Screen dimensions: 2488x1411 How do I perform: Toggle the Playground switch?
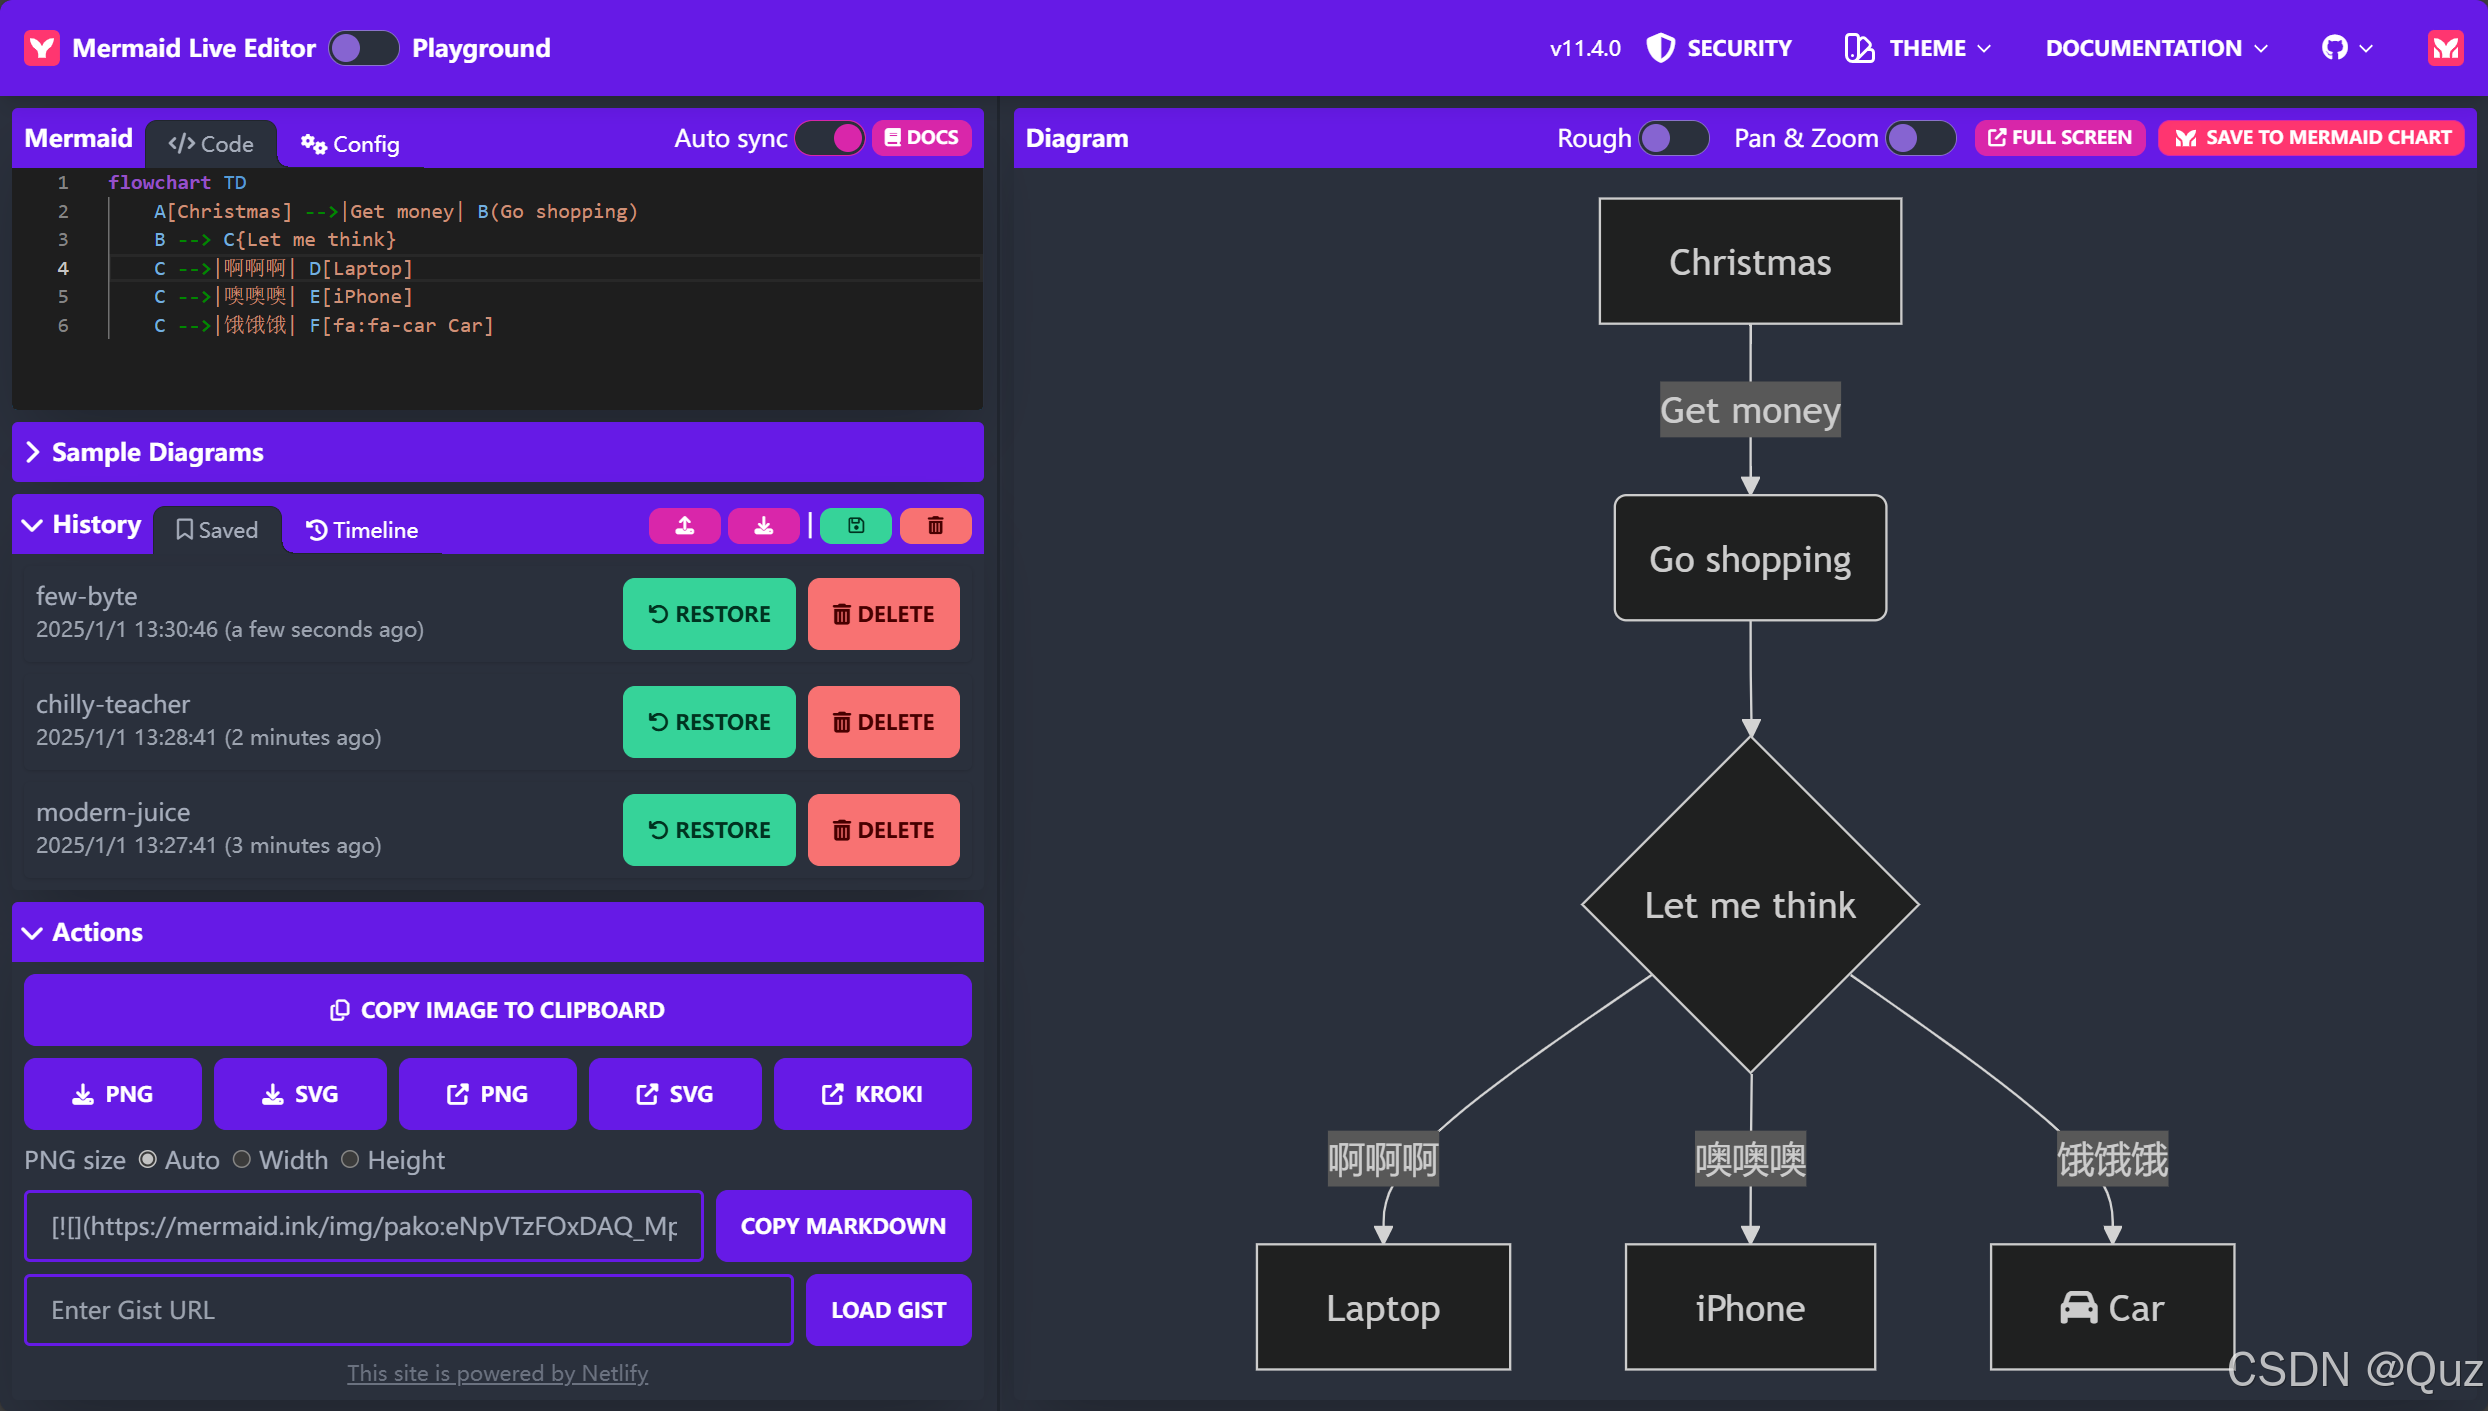[363, 48]
